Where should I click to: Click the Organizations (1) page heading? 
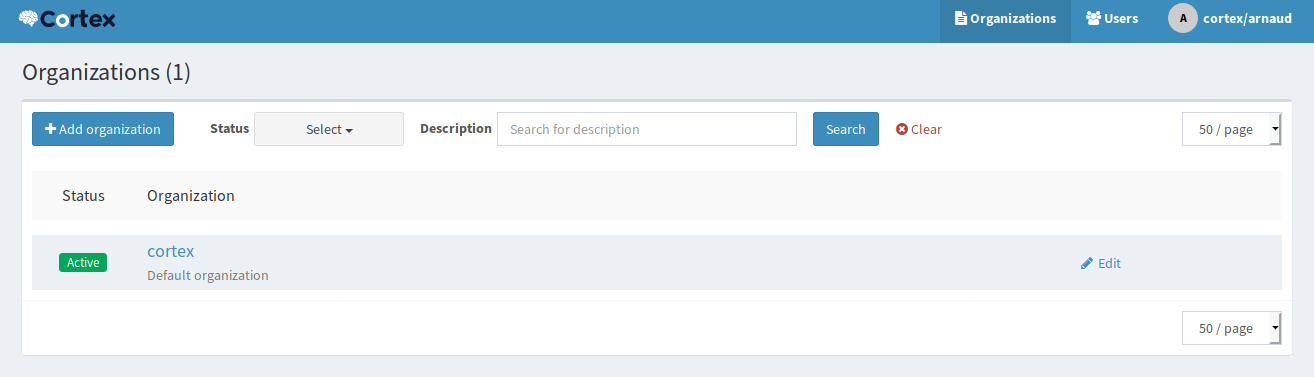click(106, 72)
